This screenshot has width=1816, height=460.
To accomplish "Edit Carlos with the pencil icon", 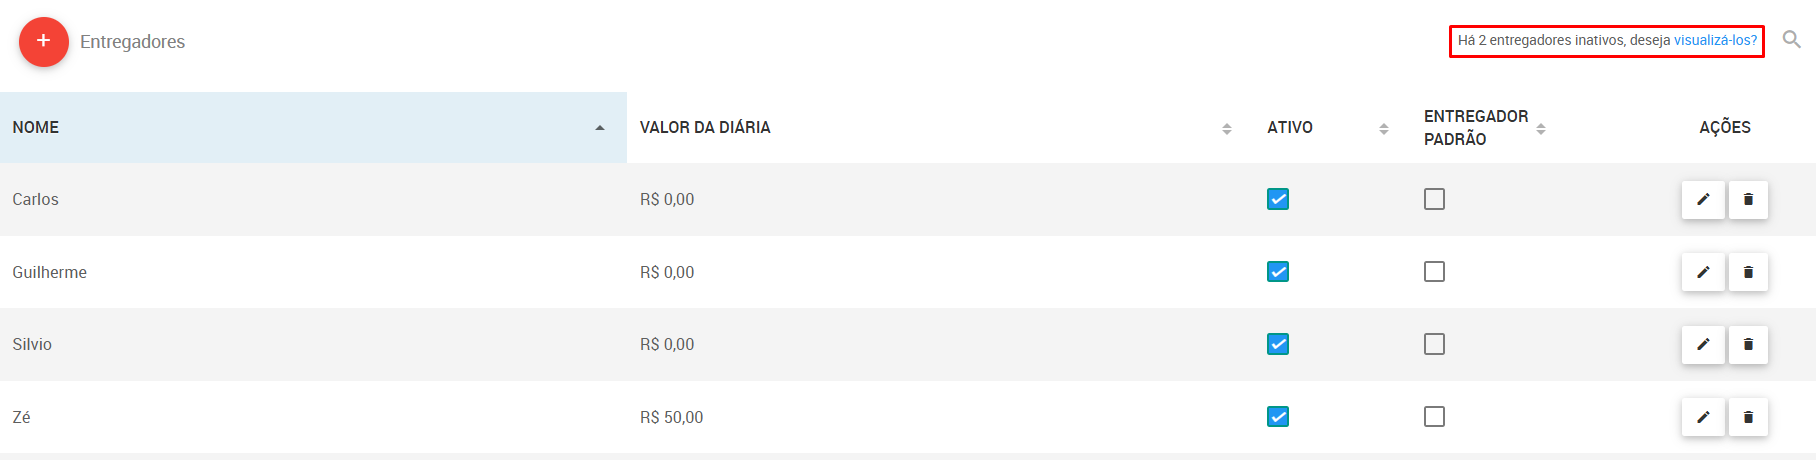I will (1703, 199).
